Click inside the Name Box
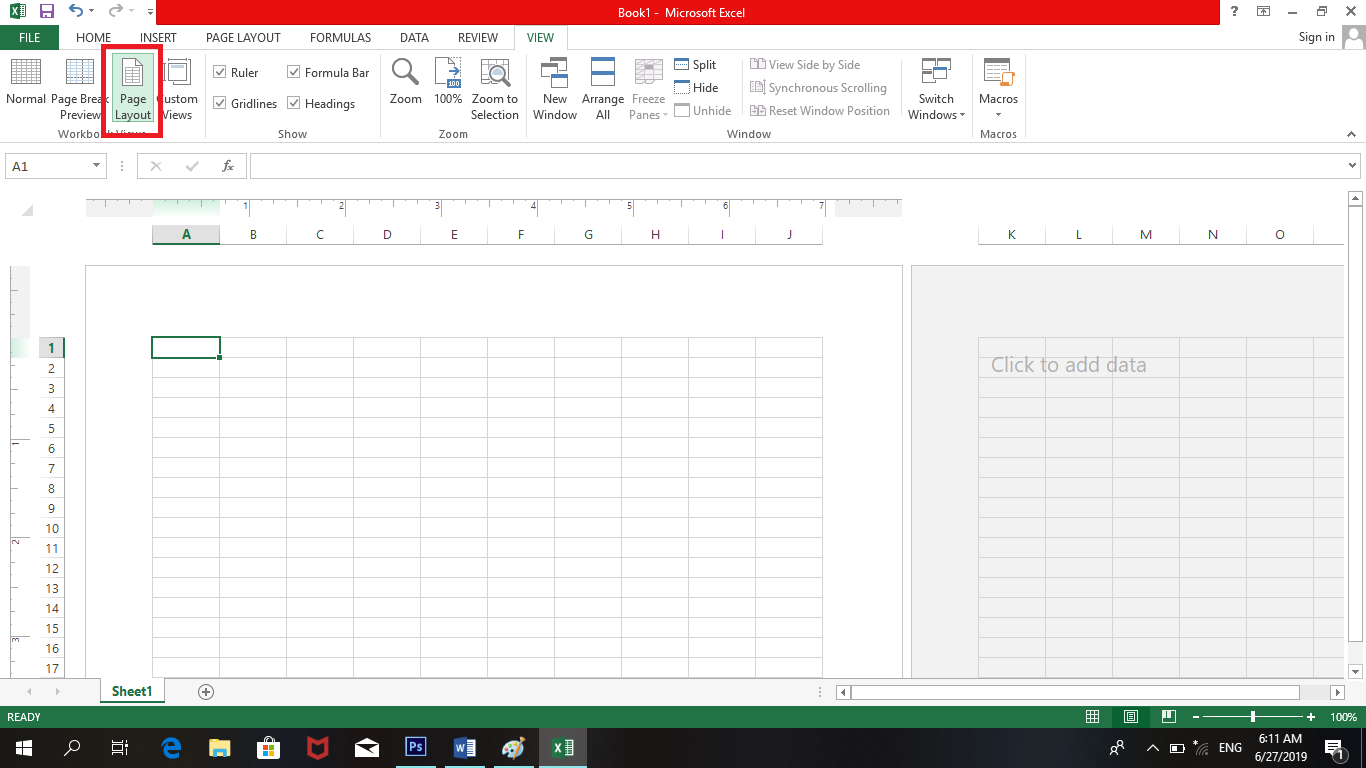The image size is (1366, 768). 47,165
